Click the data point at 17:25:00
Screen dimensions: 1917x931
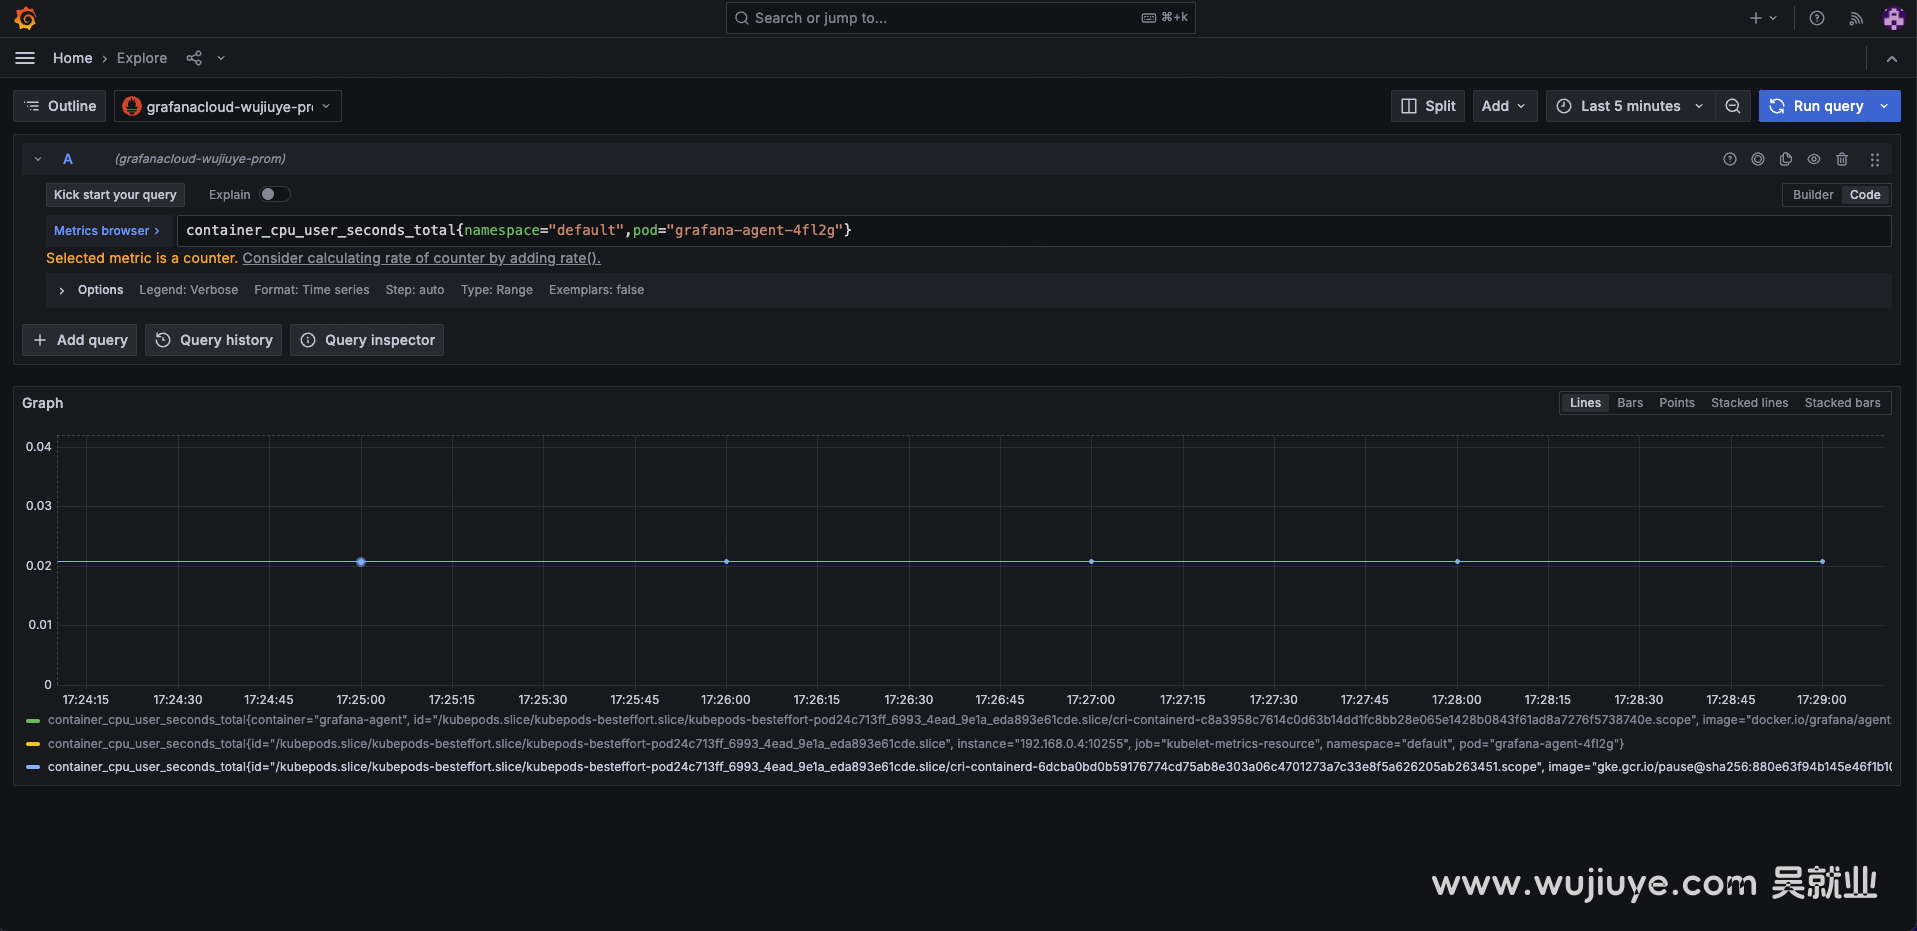click(x=361, y=562)
